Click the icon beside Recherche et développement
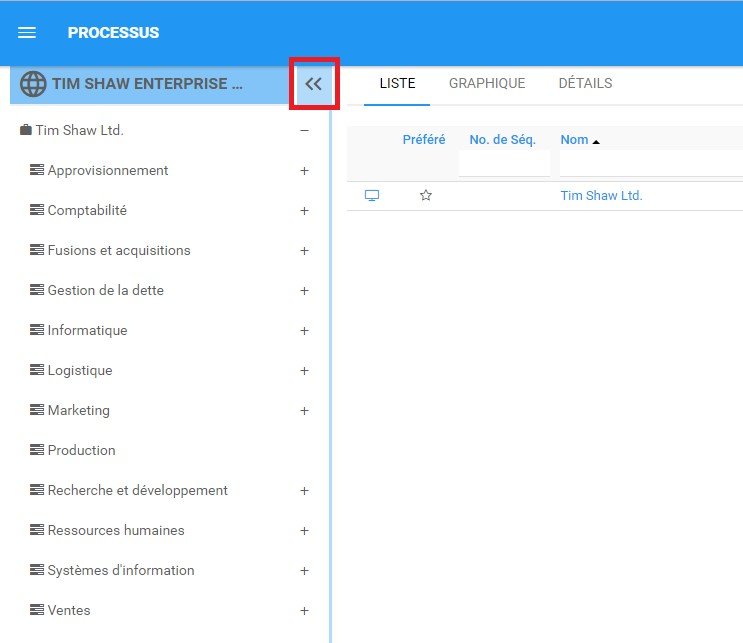Image resolution: width=743 pixels, height=643 pixels. tap(37, 490)
